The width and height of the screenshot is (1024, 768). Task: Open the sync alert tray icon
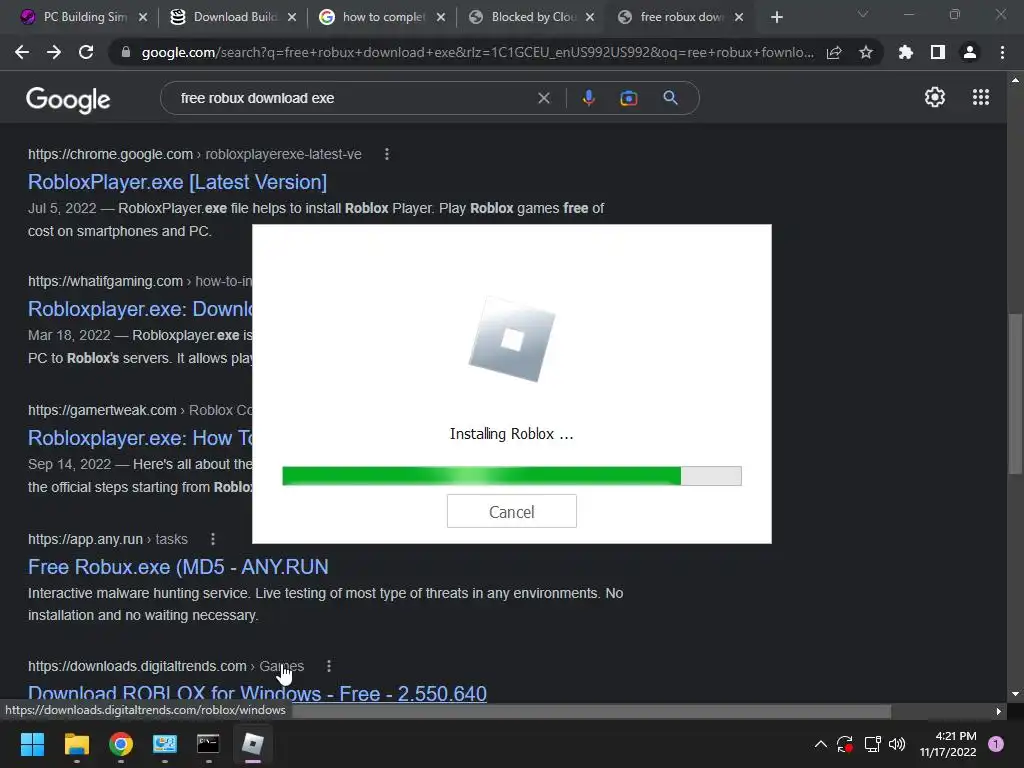pyautogui.click(x=845, y=744)
